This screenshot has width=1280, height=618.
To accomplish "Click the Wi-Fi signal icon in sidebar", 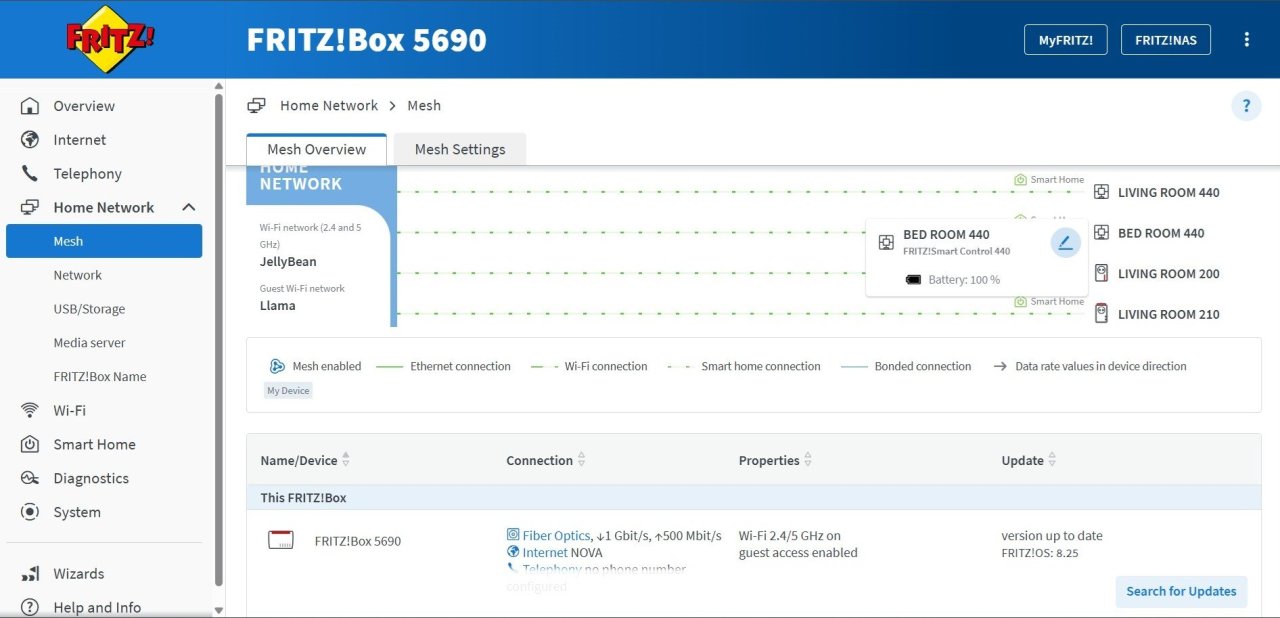I will (x=30, y=411).
